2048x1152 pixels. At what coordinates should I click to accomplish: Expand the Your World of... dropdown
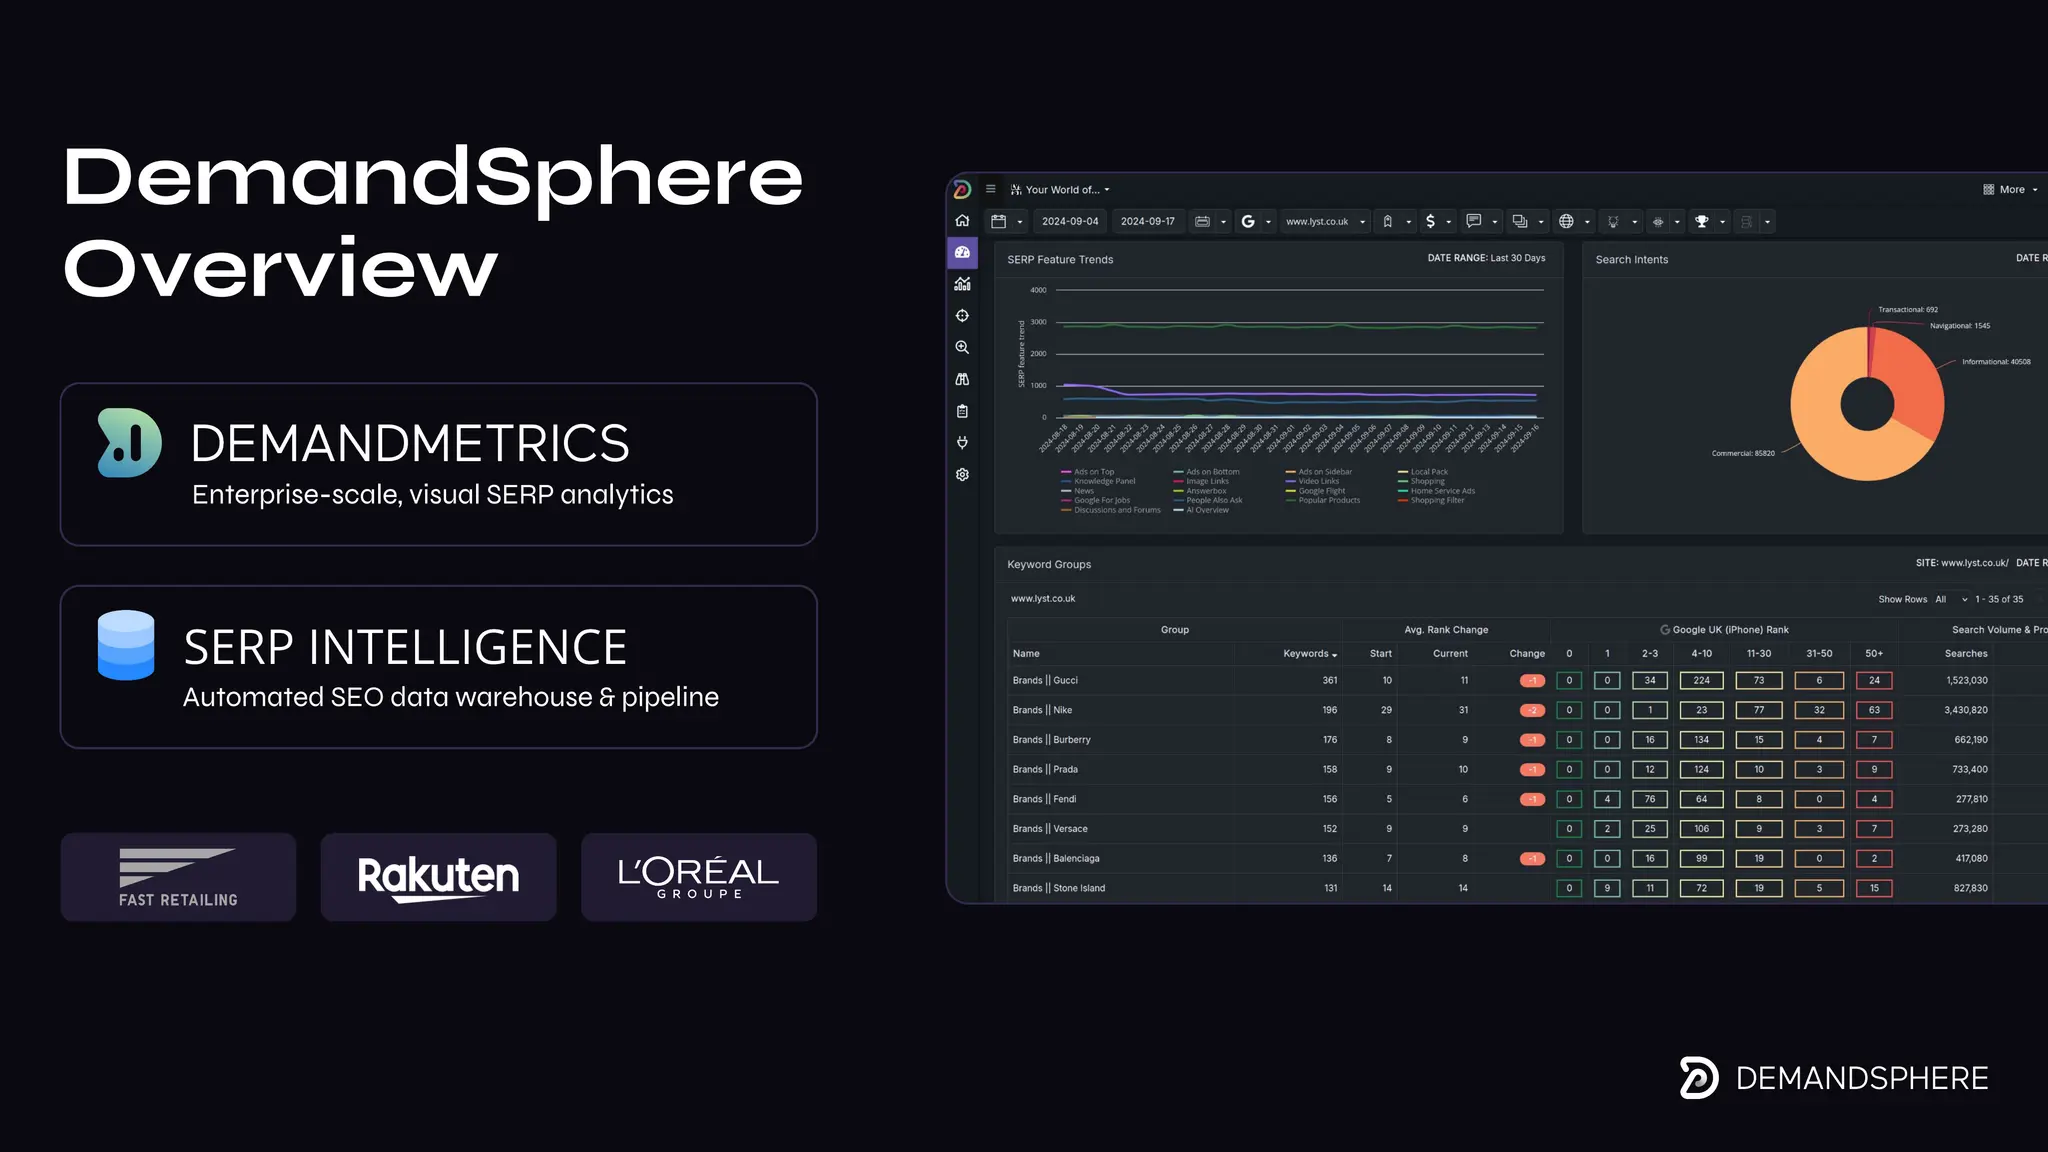tap(1060, 190)
